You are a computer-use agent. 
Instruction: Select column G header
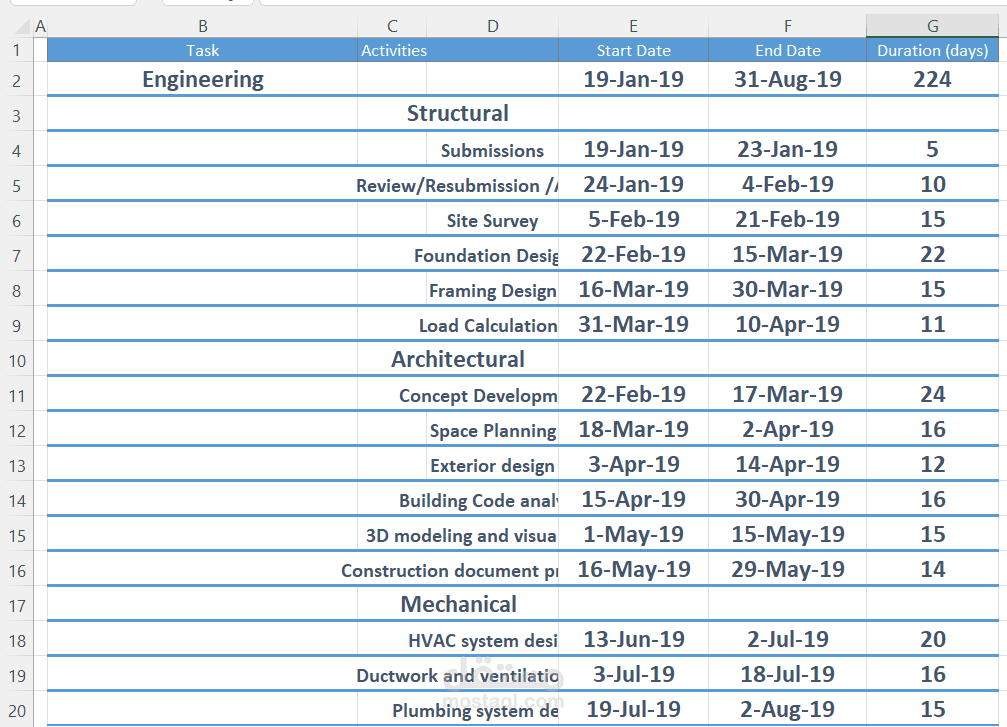coord(933,26)
